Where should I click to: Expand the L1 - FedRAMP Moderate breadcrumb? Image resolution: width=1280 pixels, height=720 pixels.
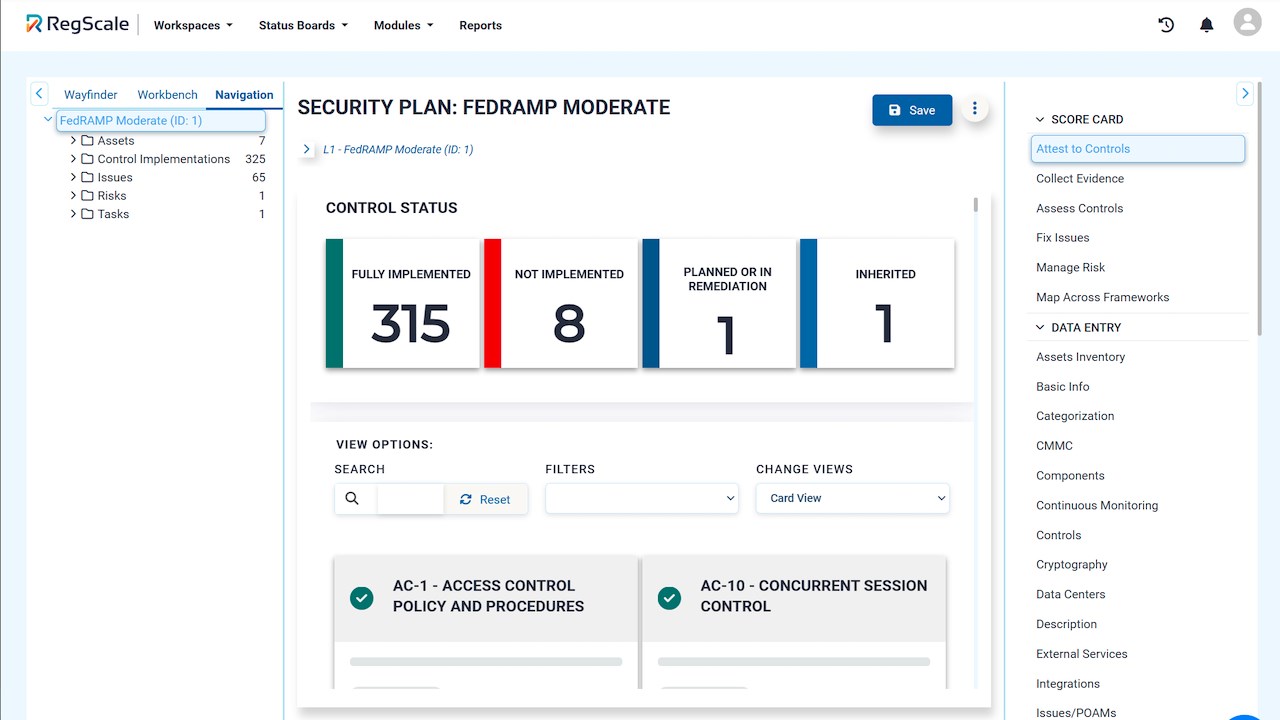[x=306, y=149]
